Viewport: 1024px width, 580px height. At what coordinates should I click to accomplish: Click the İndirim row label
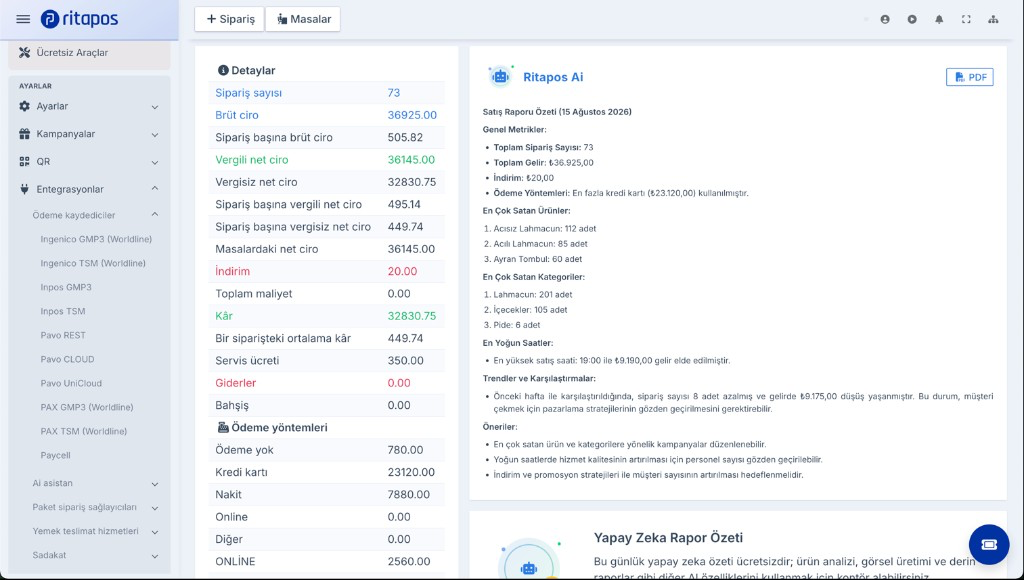coord(232,271)
